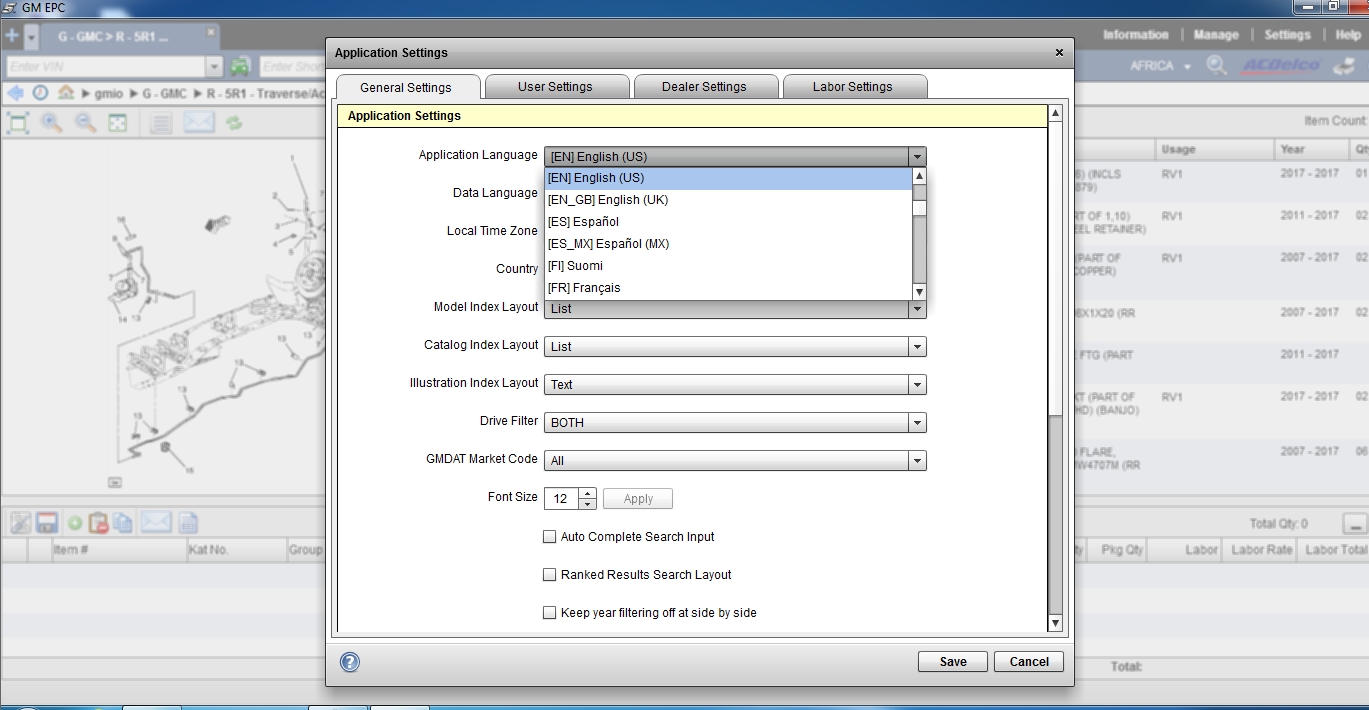The height and width of the screenshot is (710, 1369).
Task: Enable Ranked Results Search Layout checkbox
Action: 549,575
